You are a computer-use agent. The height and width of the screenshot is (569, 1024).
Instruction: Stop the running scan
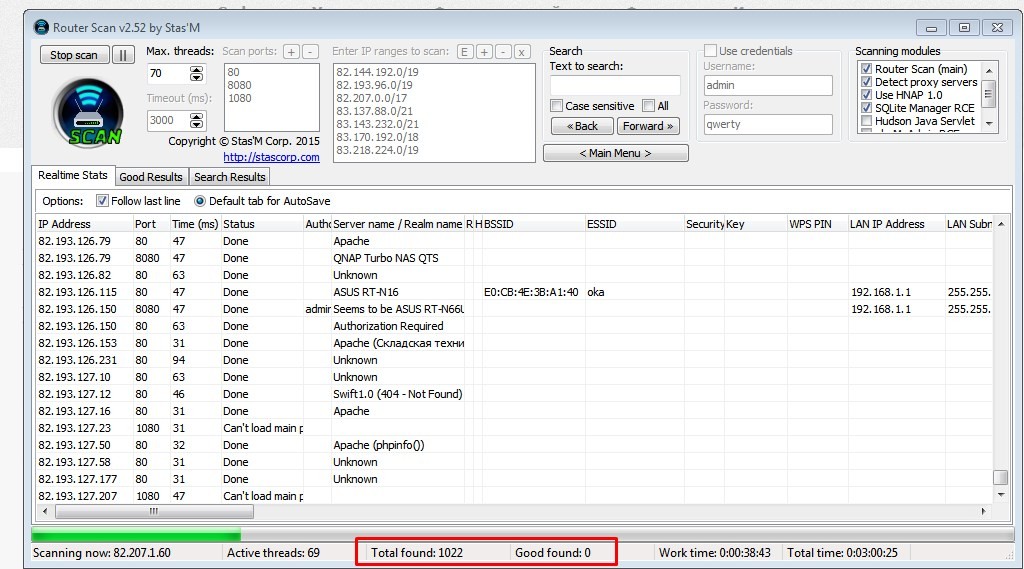74,55
